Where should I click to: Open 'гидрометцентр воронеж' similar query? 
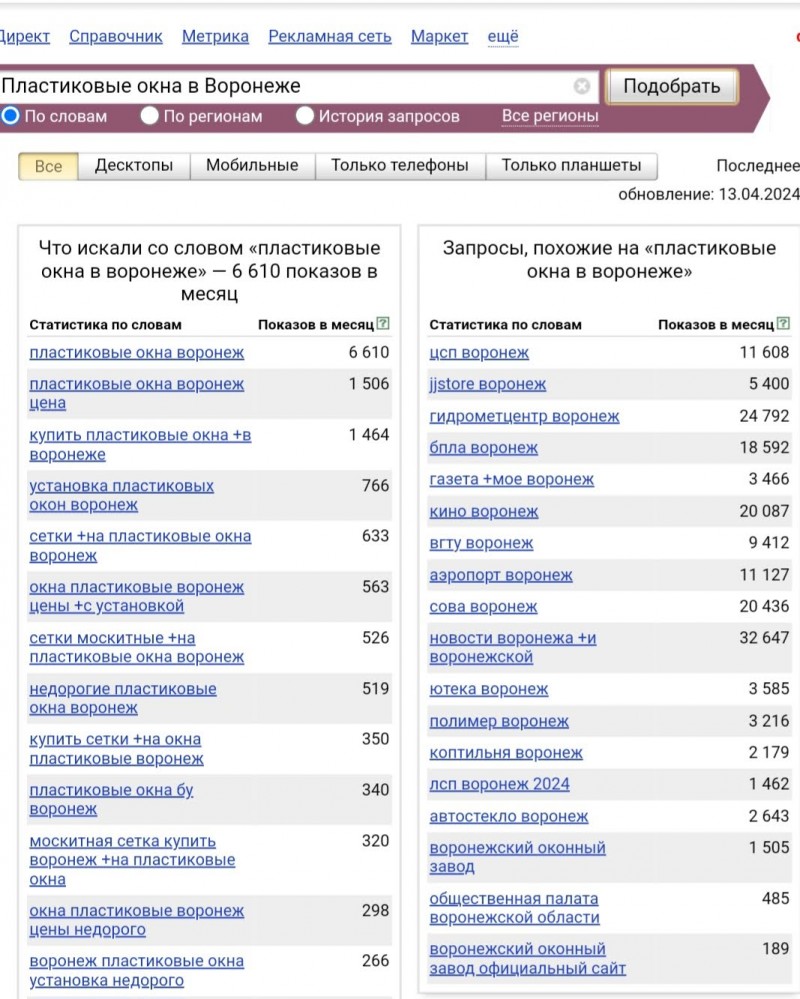(524, 416)
